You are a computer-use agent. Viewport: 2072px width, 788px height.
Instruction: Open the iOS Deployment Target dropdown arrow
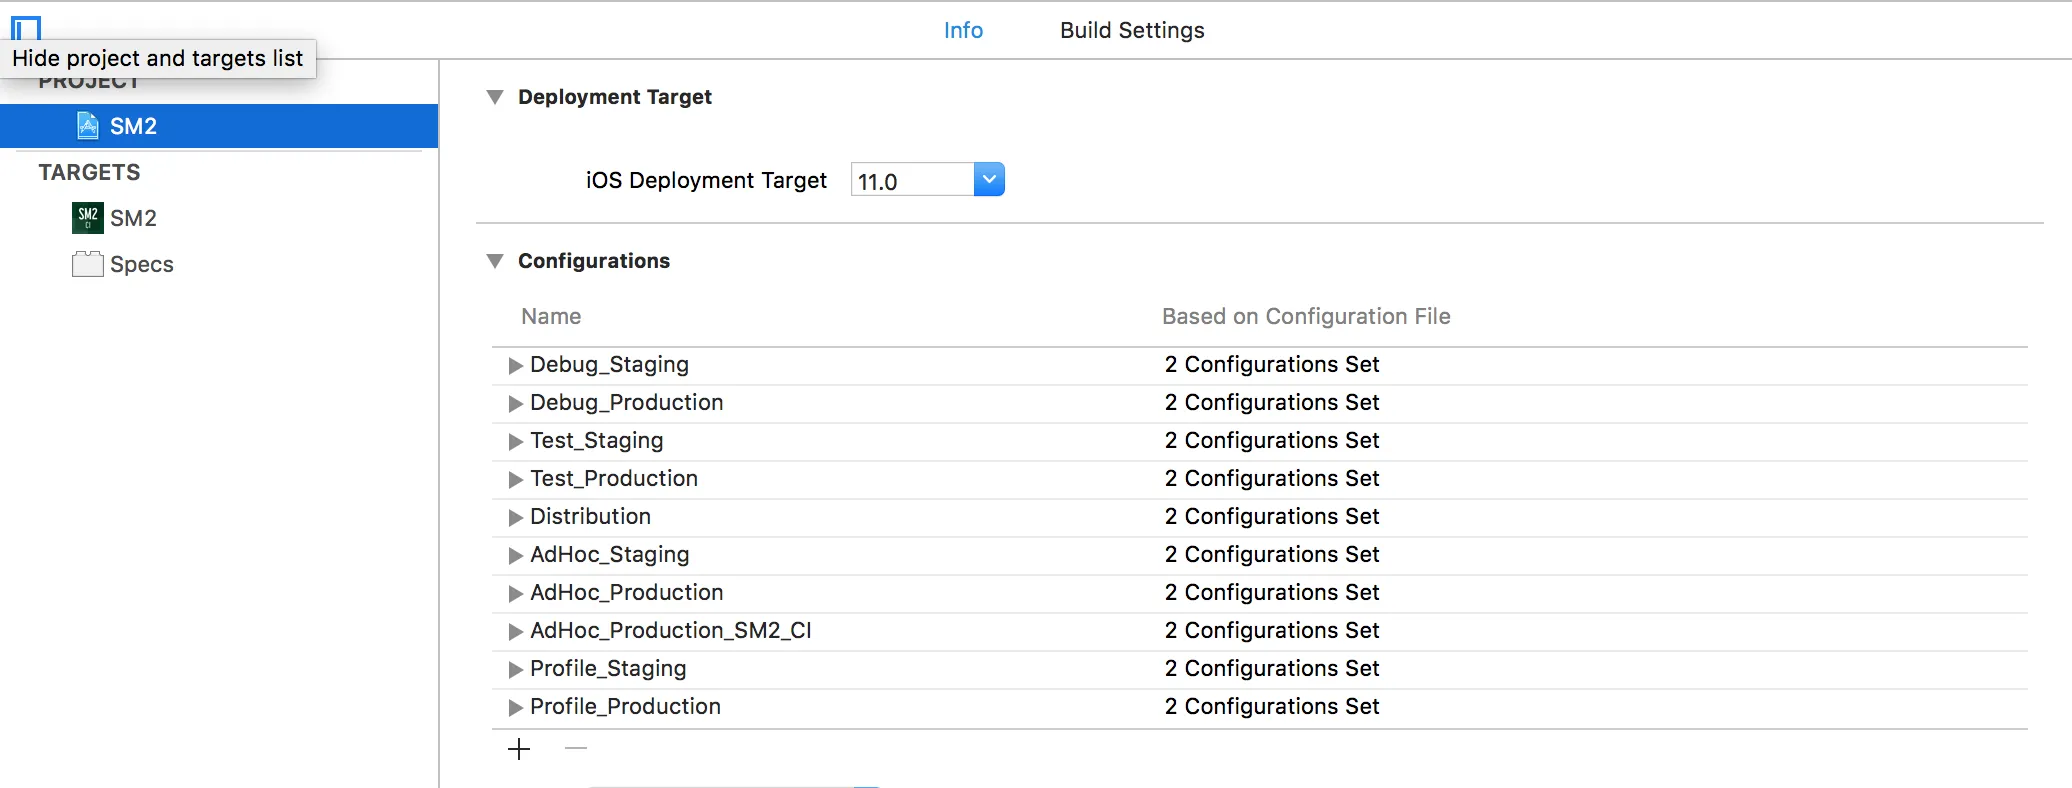click(988, 180)
